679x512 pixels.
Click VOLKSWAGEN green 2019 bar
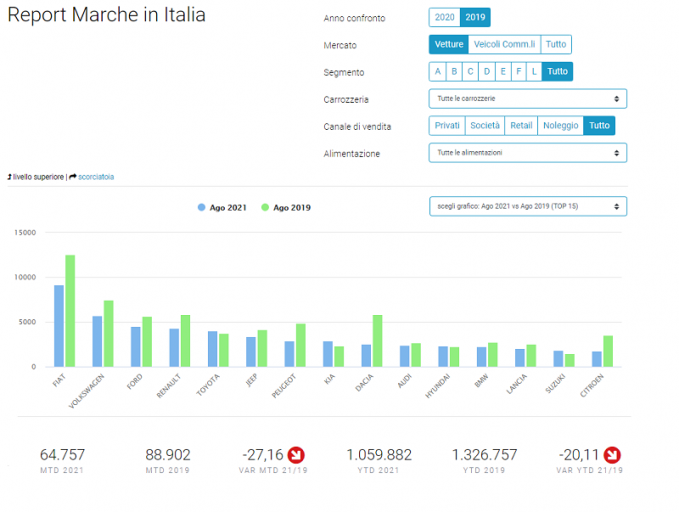pos(109,334)
